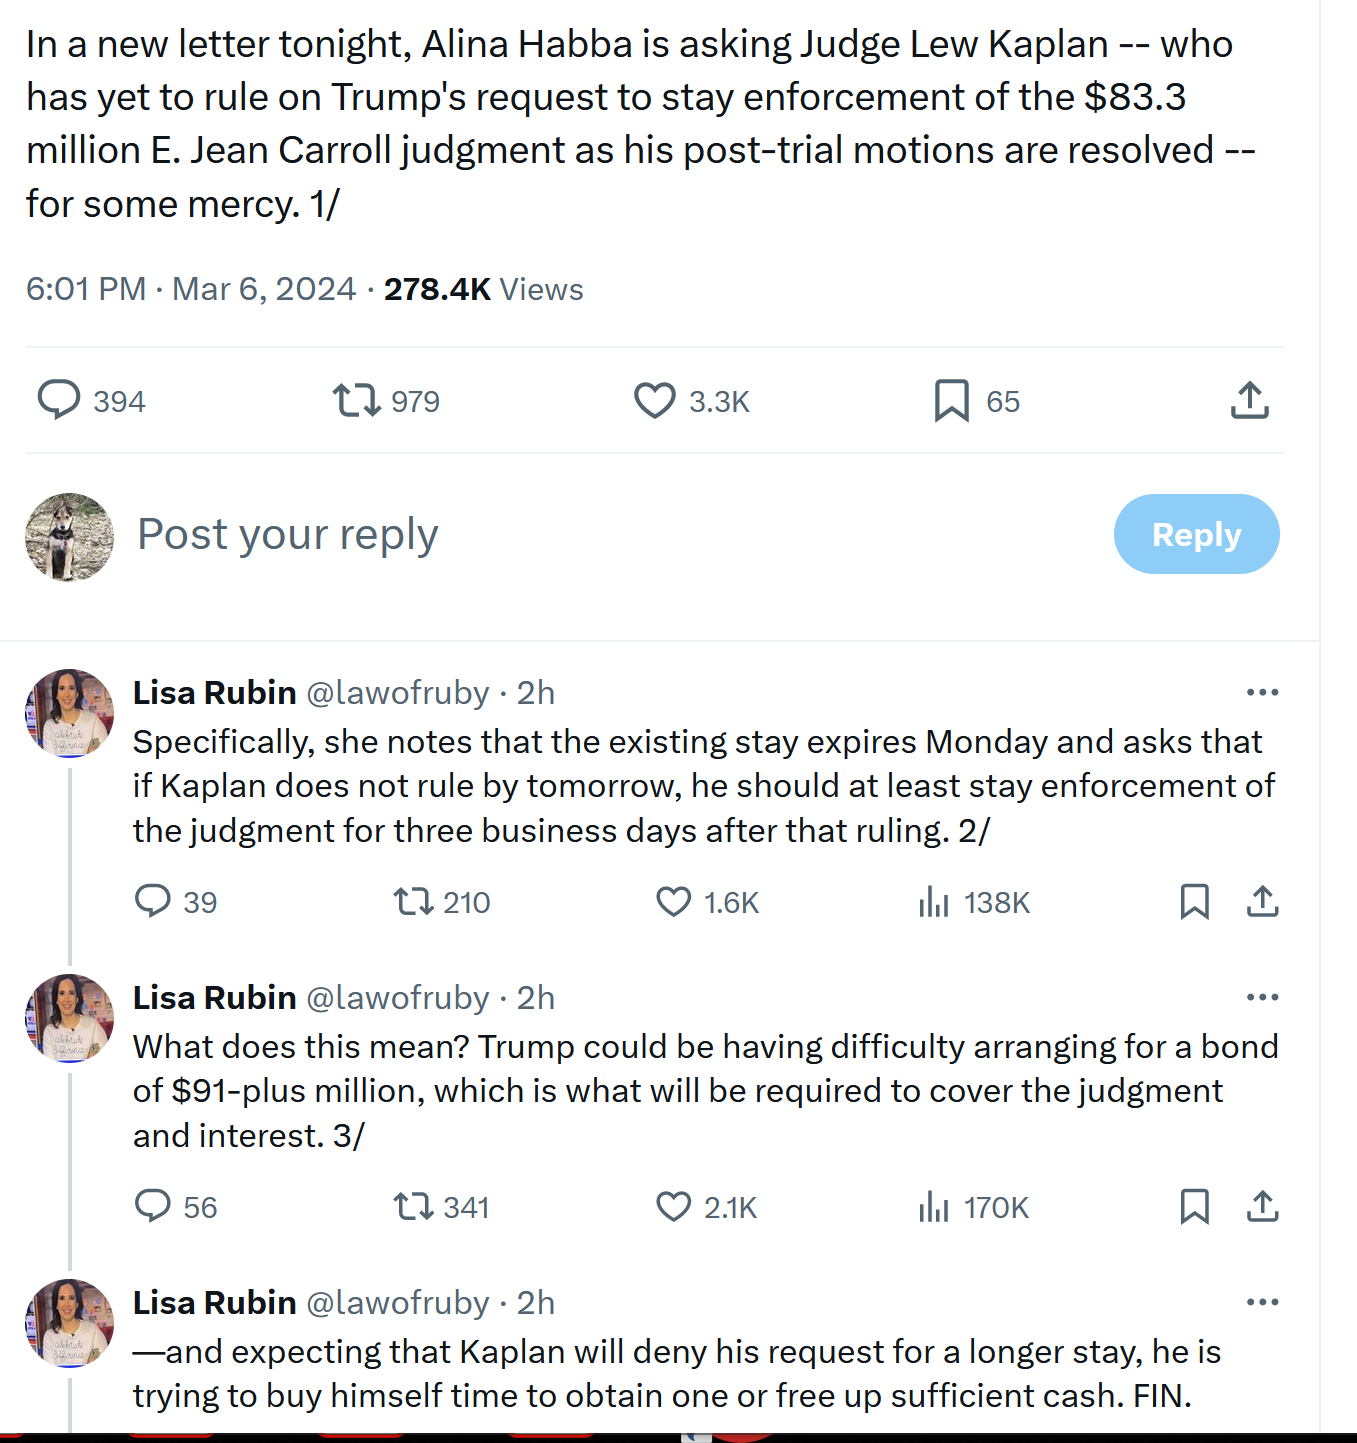This screenshot has height=1443, width=1357.
Task: Click the blue Reply button
Action: point(1196,534)
